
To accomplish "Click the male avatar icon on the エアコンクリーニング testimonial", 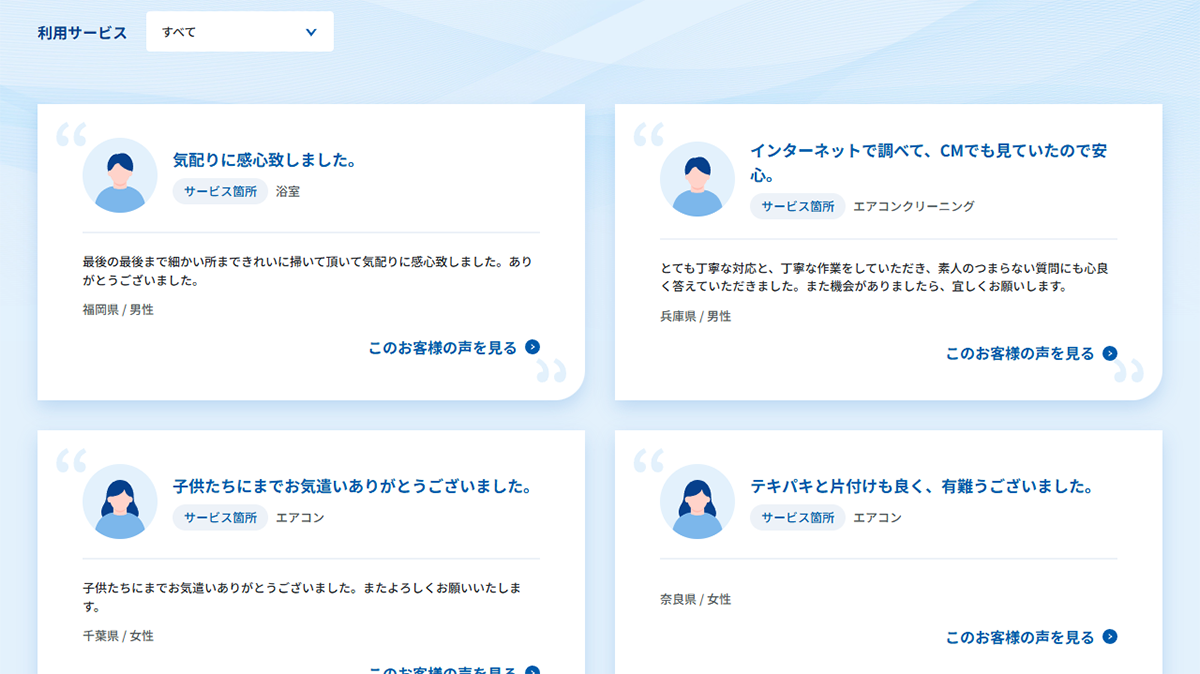I will pyautogui.click(x=697, y=179).
